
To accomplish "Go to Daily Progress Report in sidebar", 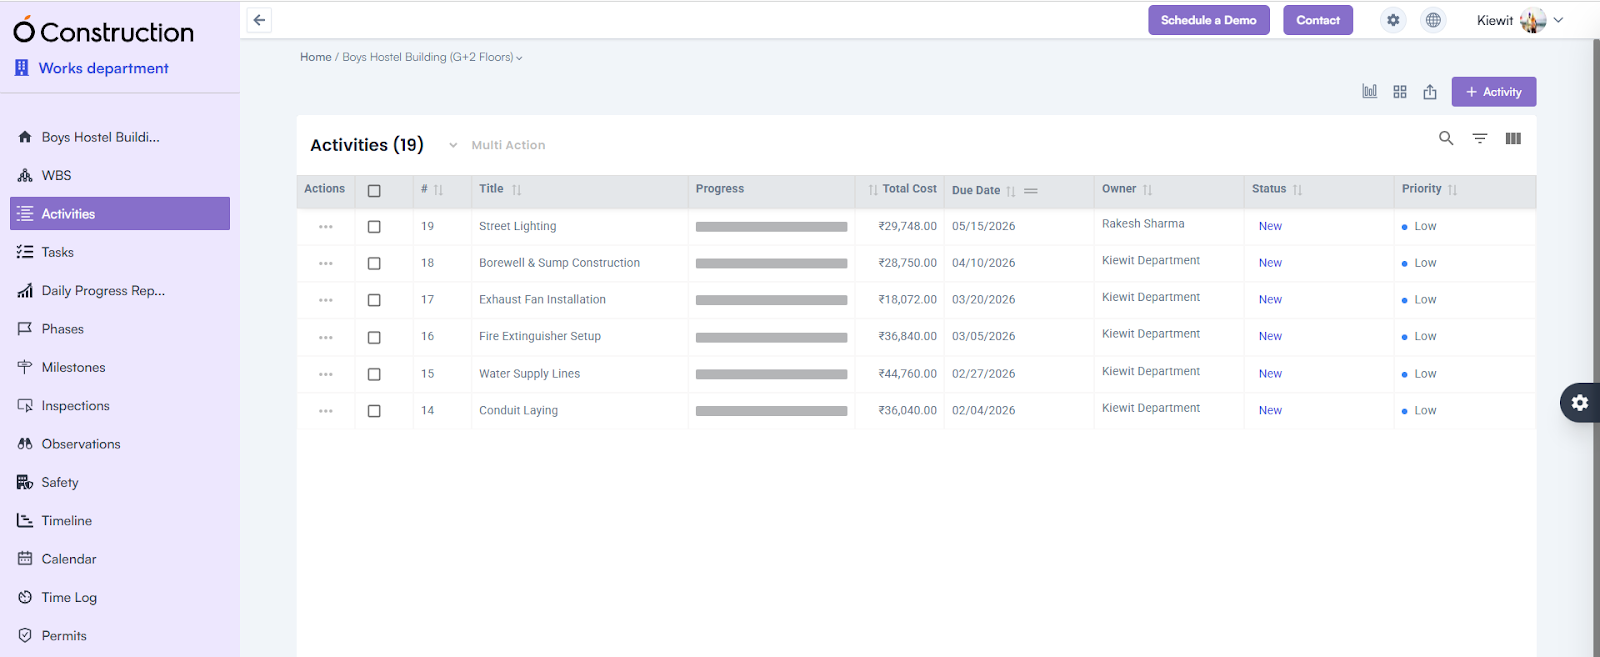I will 102,291.
